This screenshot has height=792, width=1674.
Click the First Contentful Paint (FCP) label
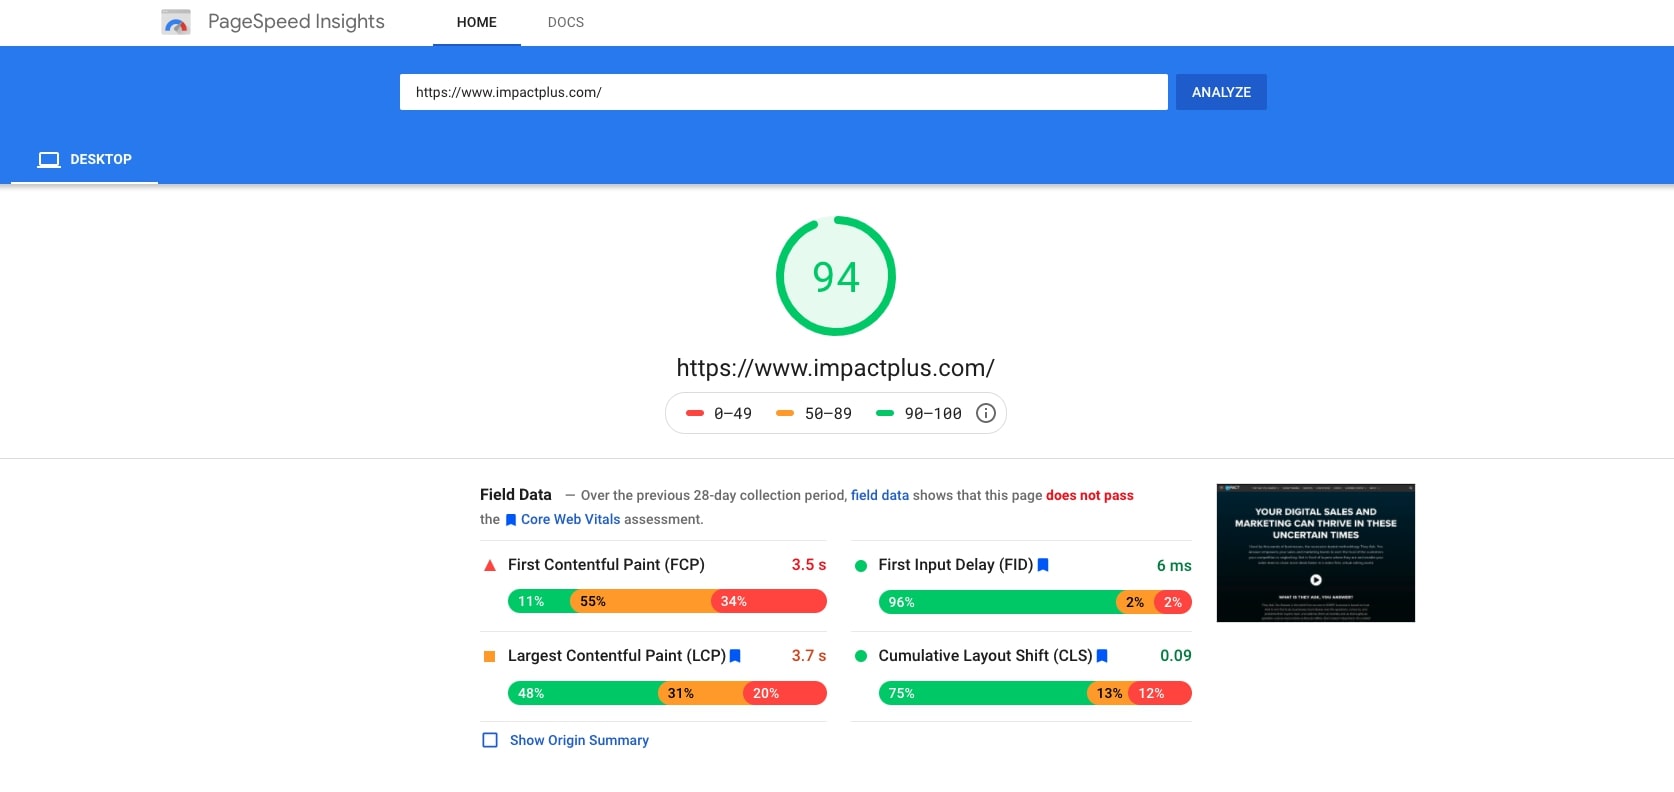tap(606, 565)
